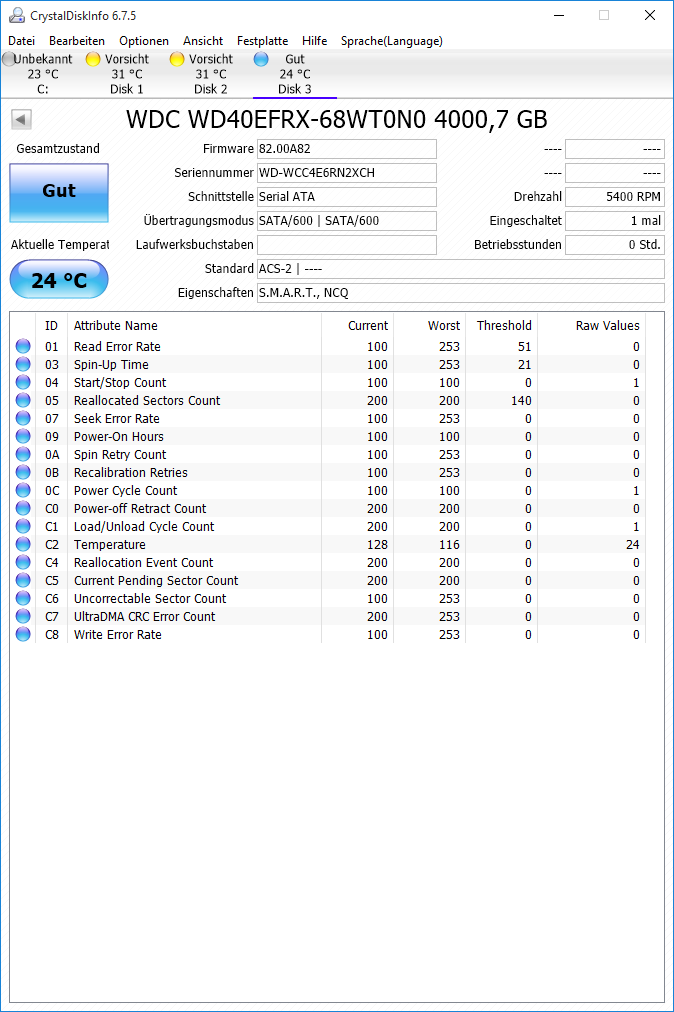Image resolution: width=674 pixels, height=1012 pixels.
Task: Click the Eigenschaften field S.M.A.R.T., NCQ
Action: point(460,293)
